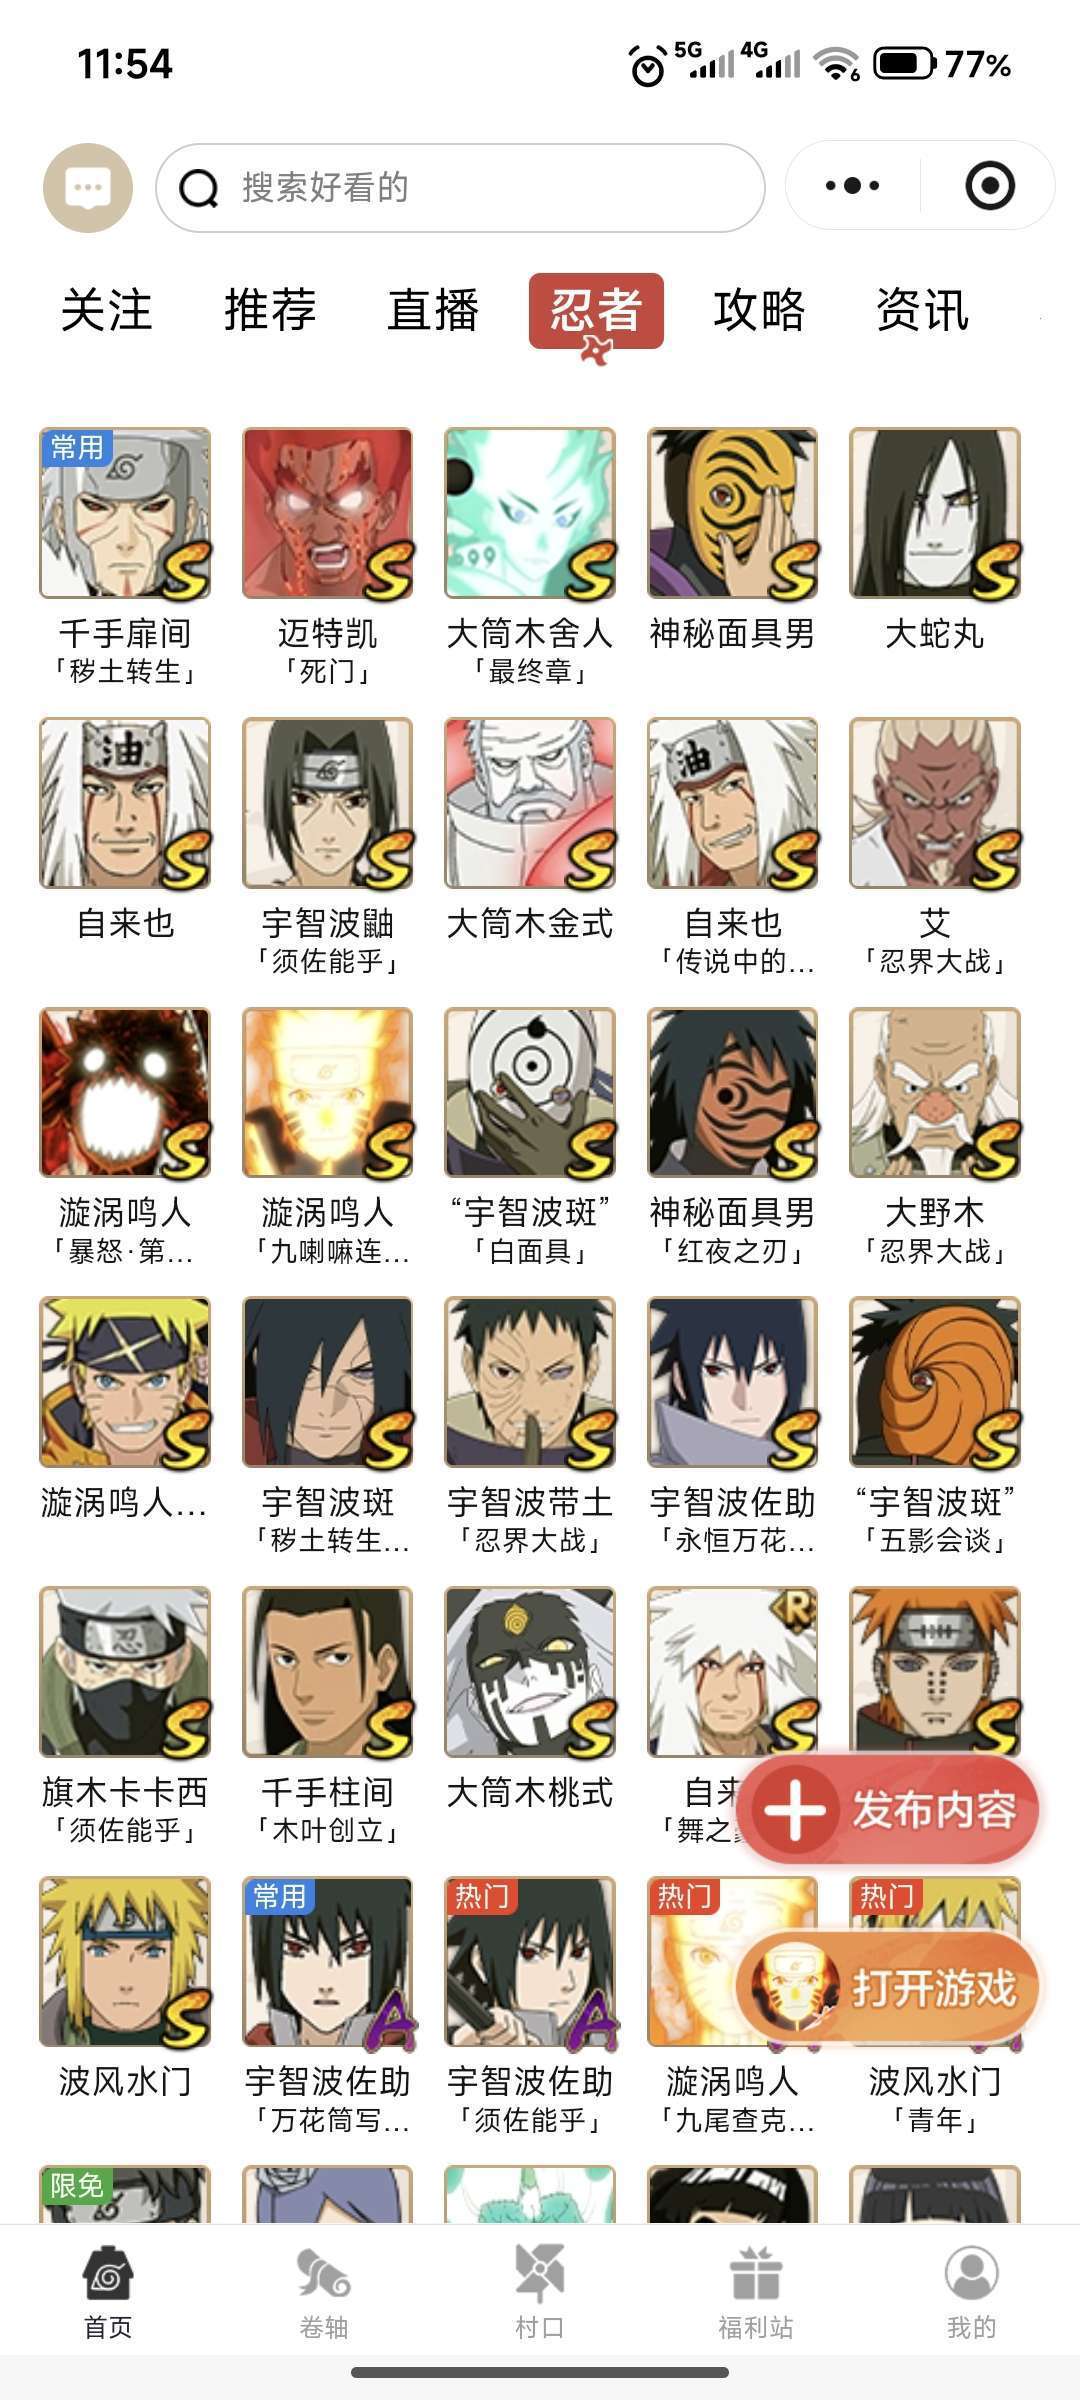Tap the 首页 home icon

[108, 2272]
